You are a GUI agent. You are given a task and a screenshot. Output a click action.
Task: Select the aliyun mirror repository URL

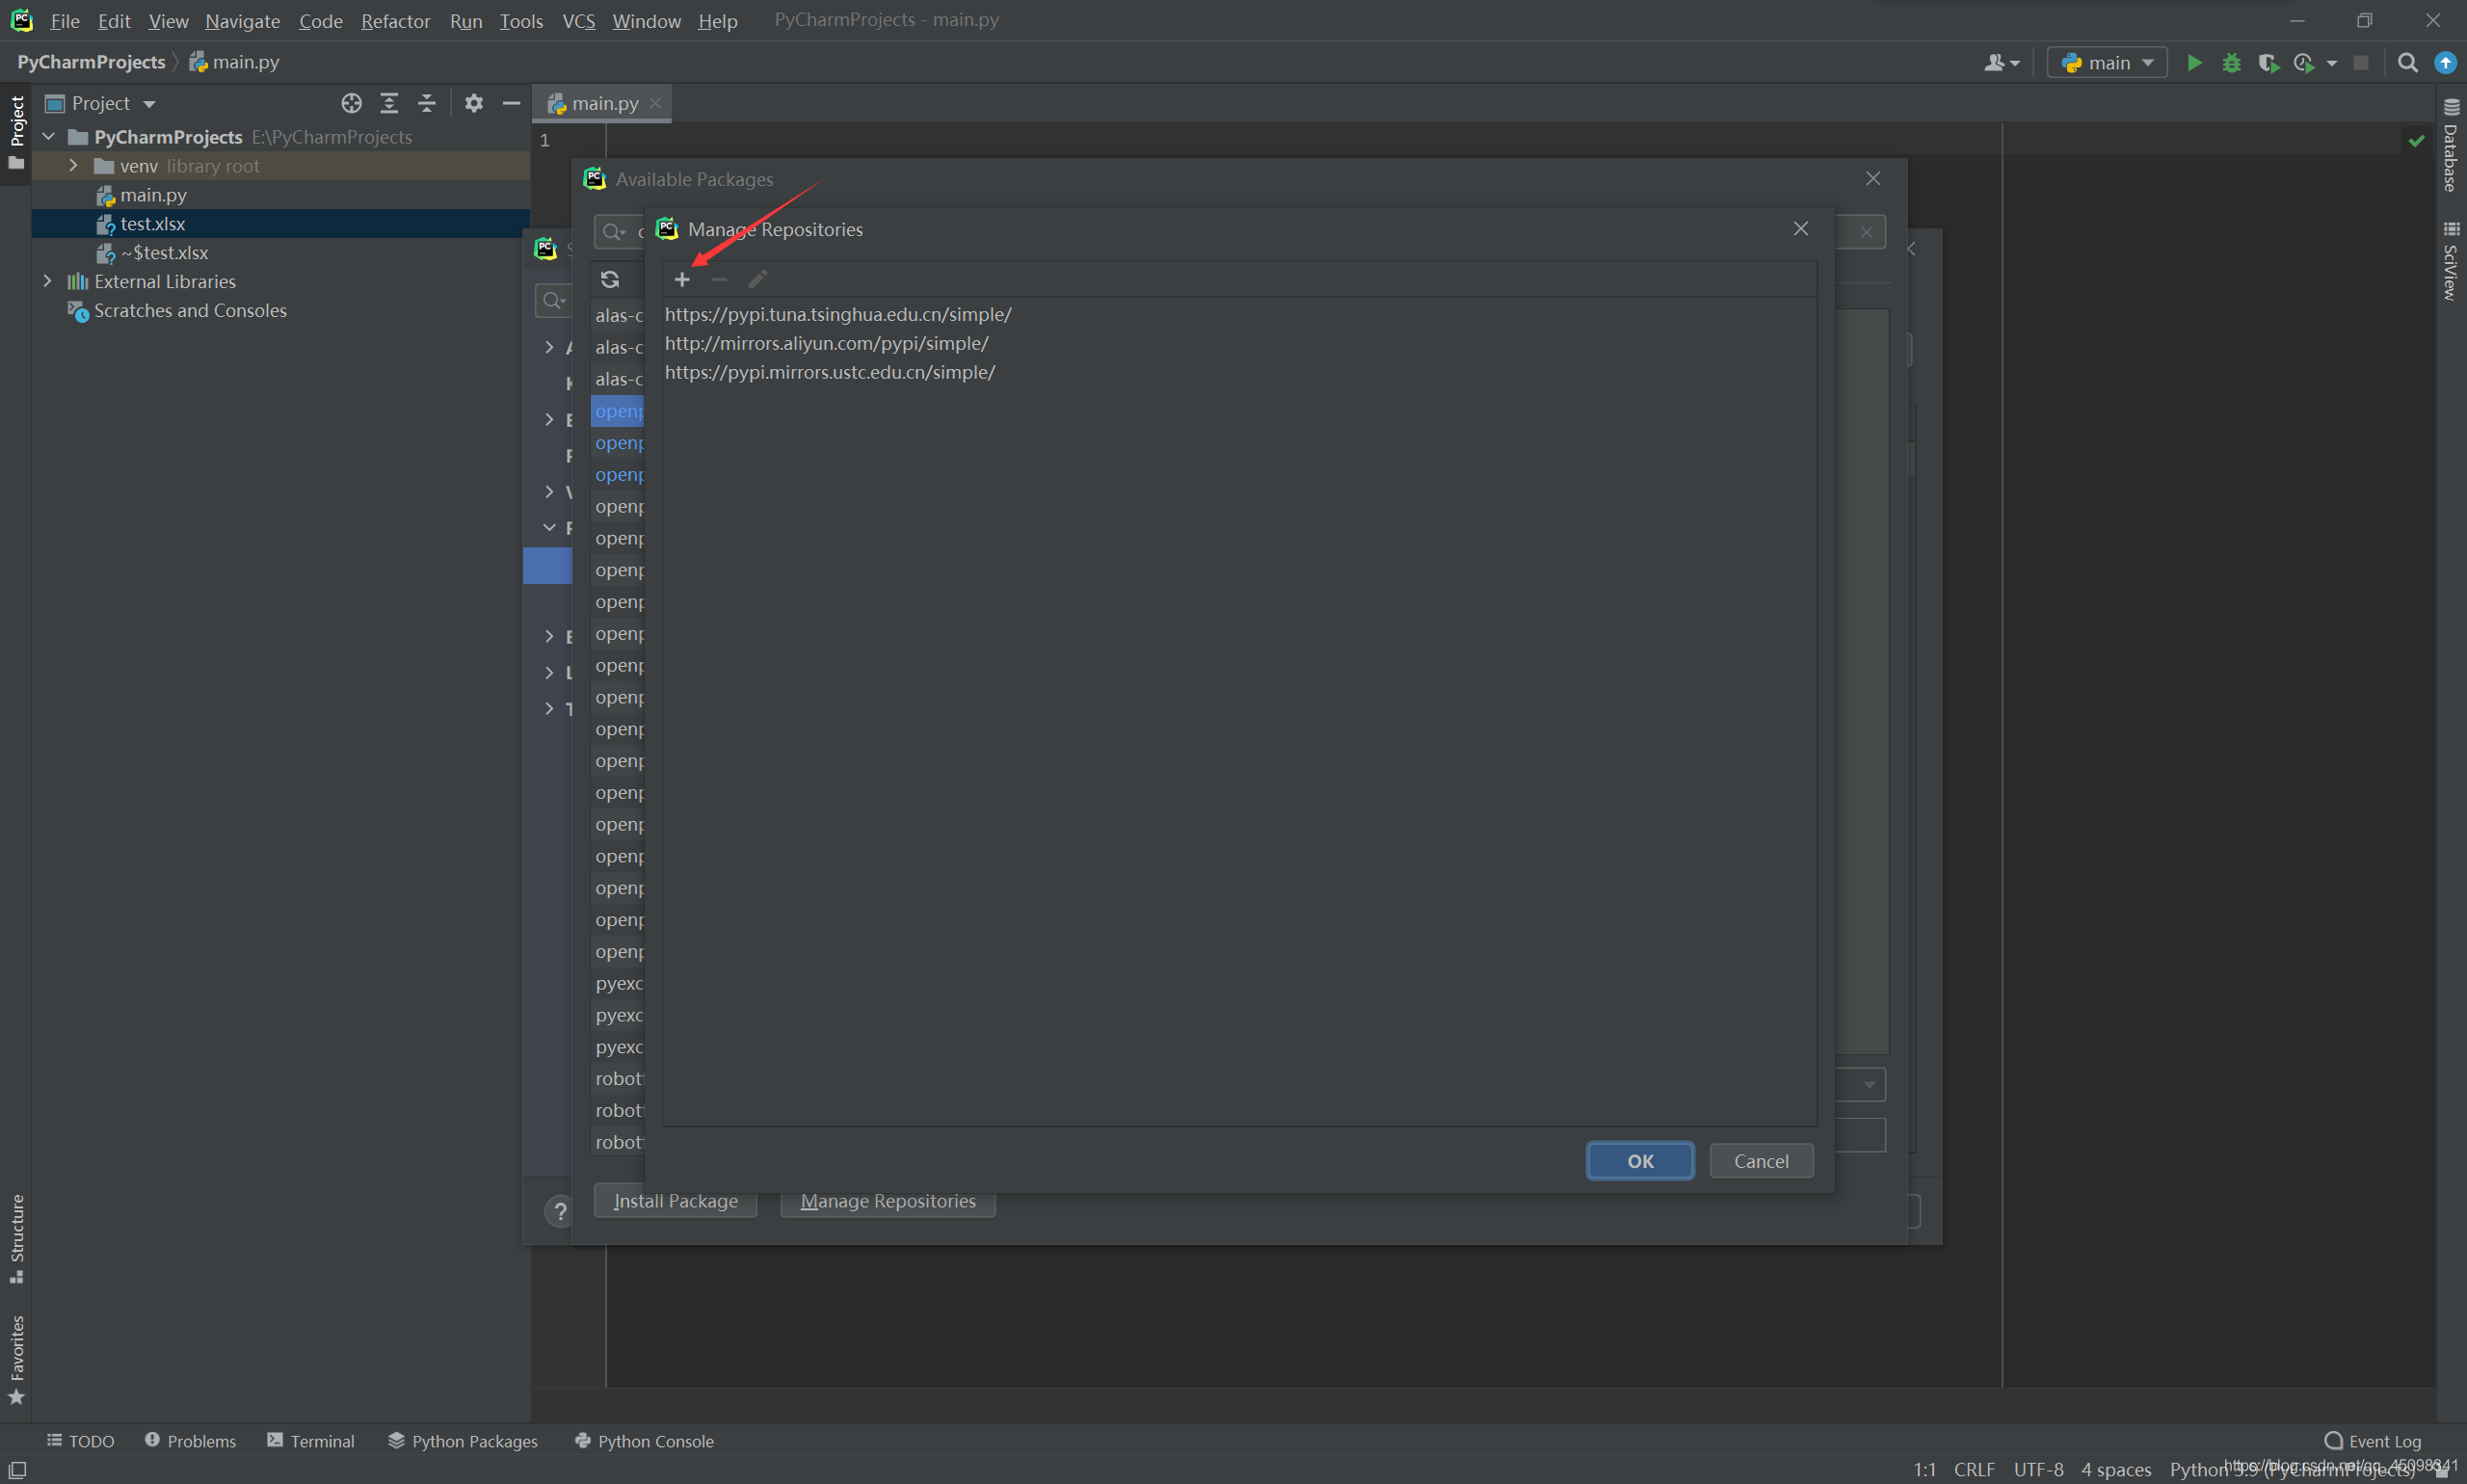point(826,343)
